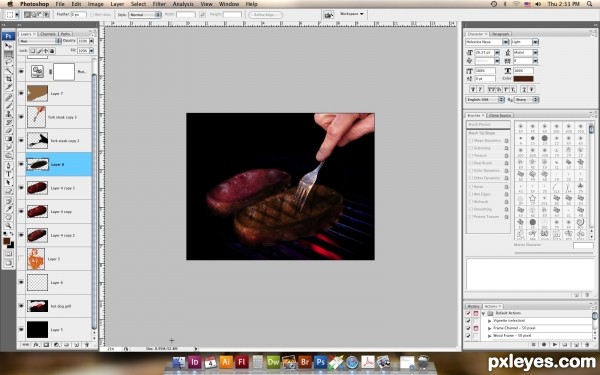Open the language dropdown English: USA

click(485, 99)
